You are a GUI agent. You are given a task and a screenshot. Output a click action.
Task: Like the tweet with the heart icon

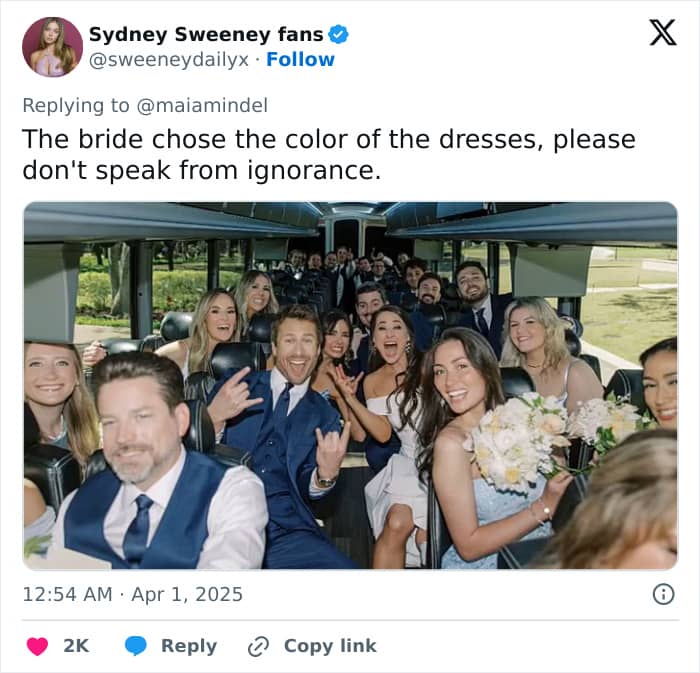(x=37, y=646)
